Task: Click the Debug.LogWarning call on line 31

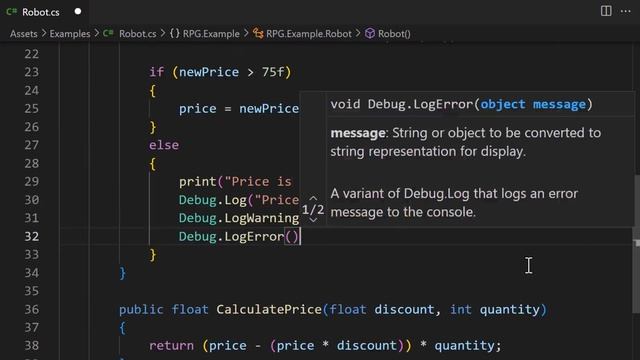Action: click(239, 218)
